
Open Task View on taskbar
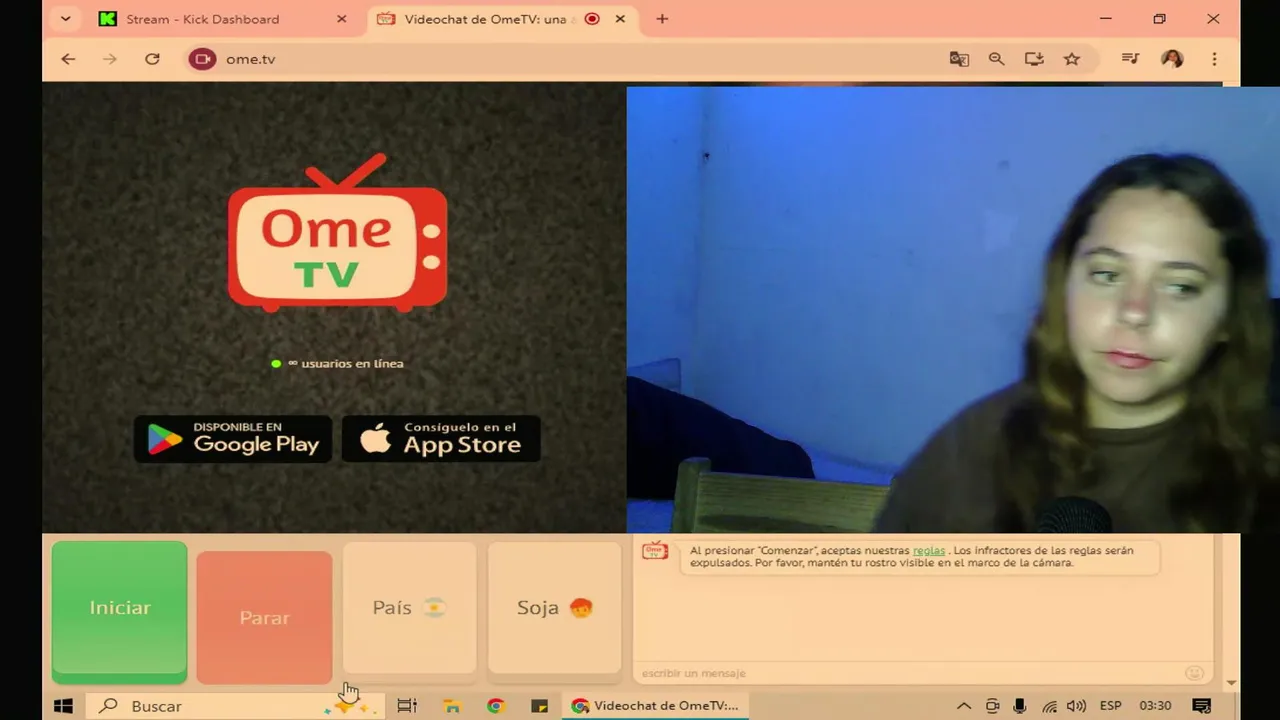tap(407, 706)
